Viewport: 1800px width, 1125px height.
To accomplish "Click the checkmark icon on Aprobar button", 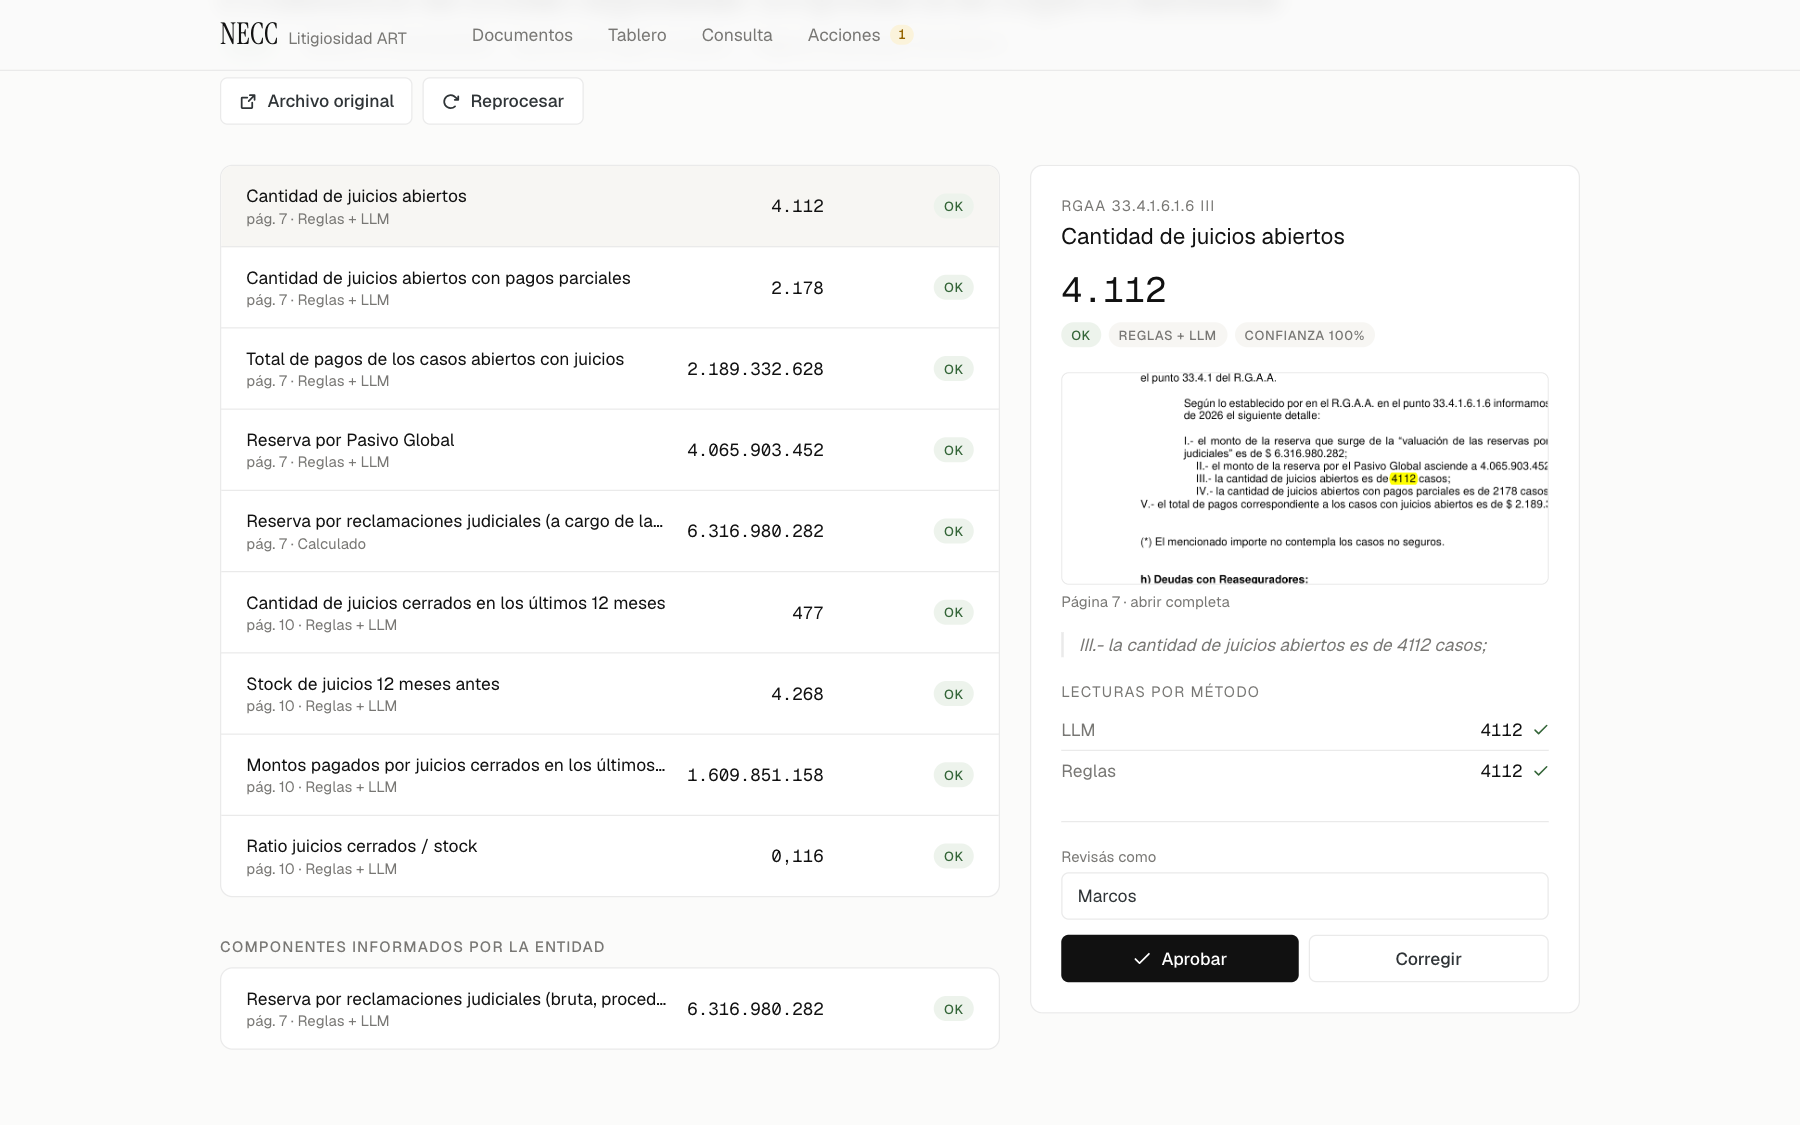I will pyautogui.click(x=1142, y=959).
